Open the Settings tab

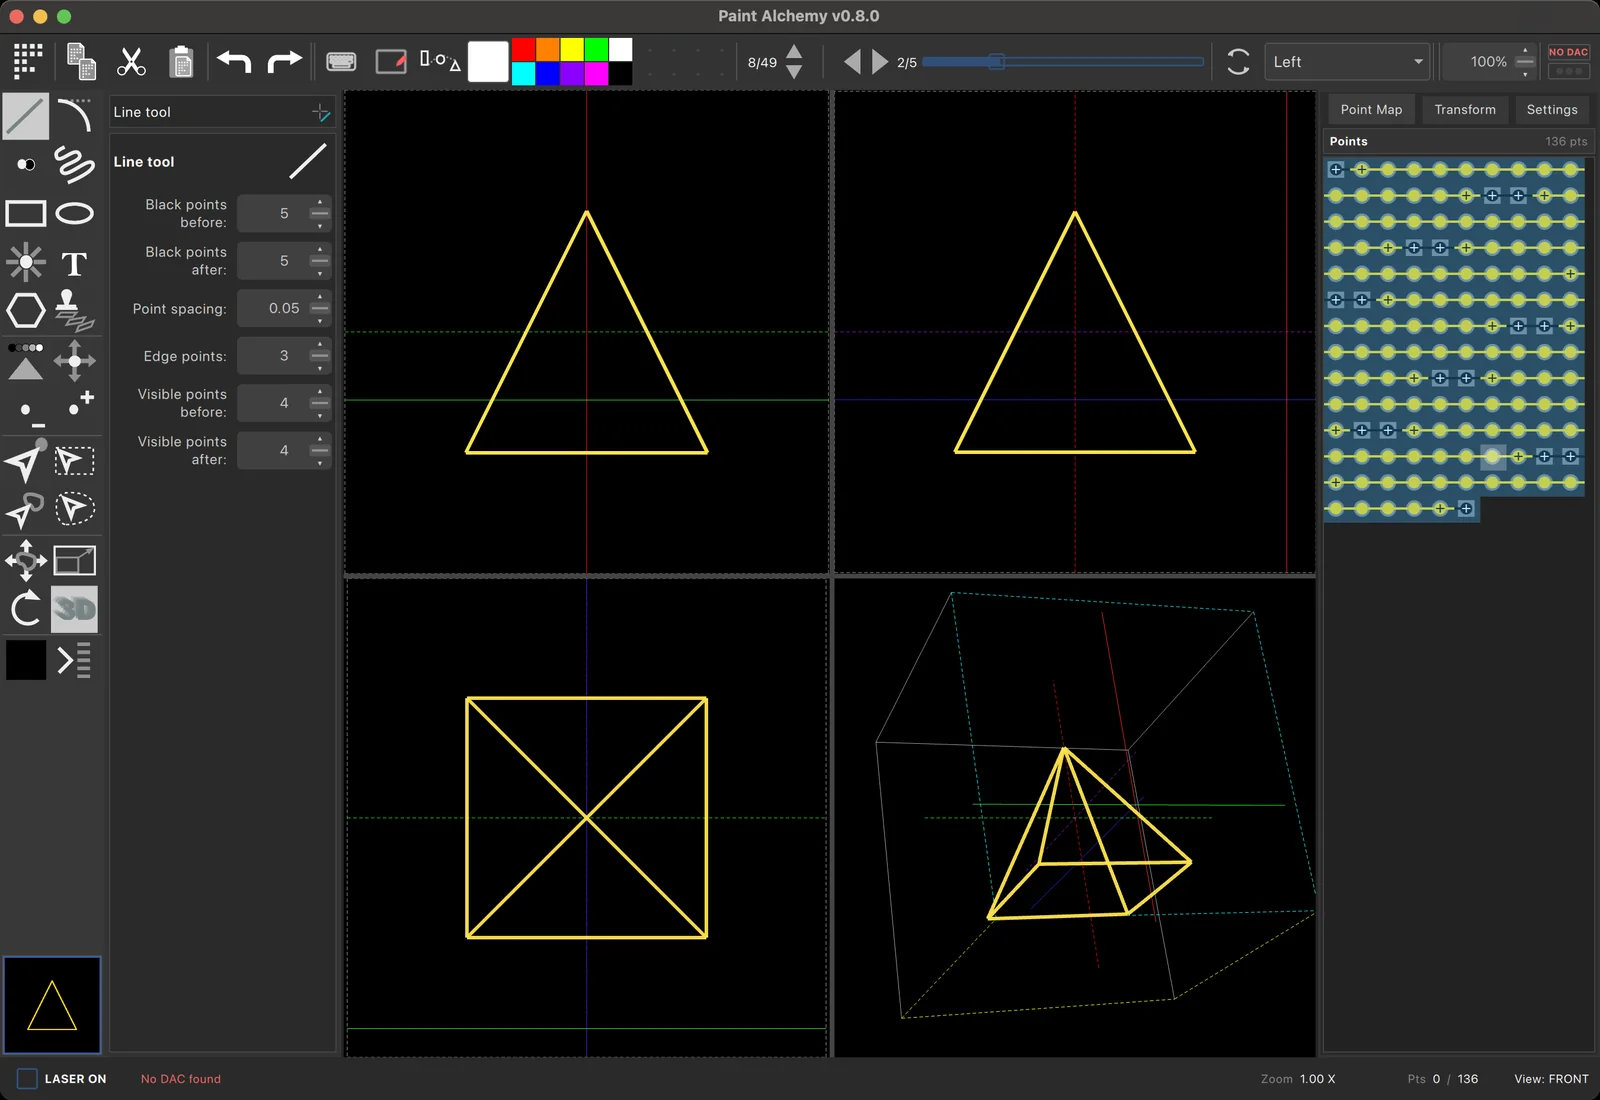coord(1552,110)
